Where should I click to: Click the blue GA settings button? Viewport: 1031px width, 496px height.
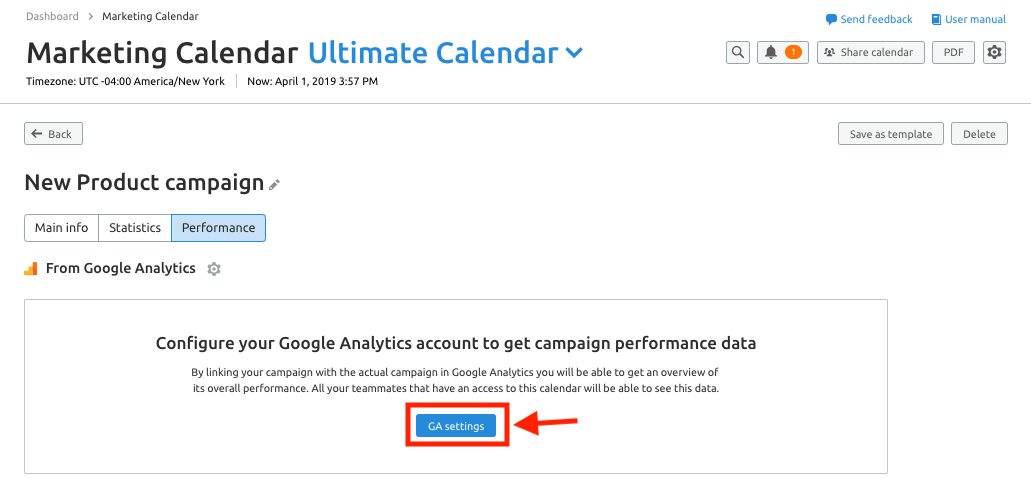(456, 426)
